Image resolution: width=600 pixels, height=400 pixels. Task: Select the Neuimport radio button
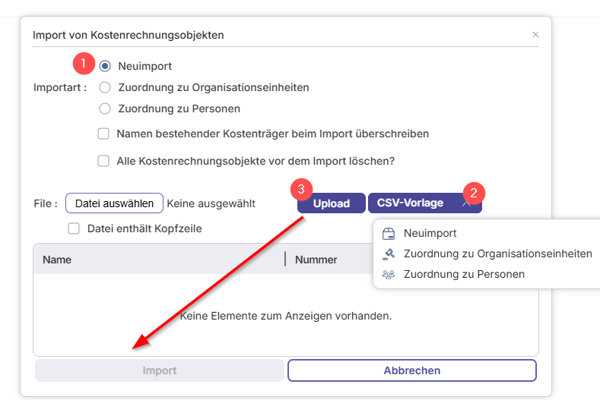click(x=105, y=66)
